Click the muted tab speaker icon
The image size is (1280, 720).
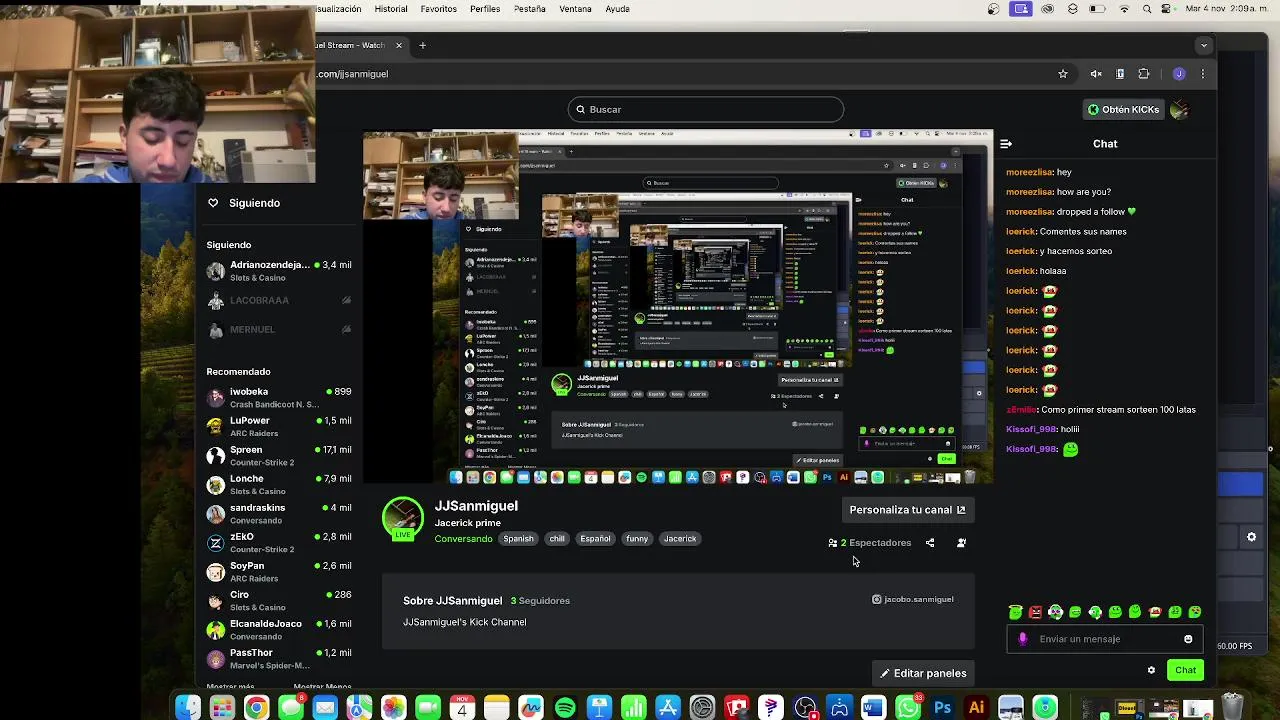coord(1096,74)
